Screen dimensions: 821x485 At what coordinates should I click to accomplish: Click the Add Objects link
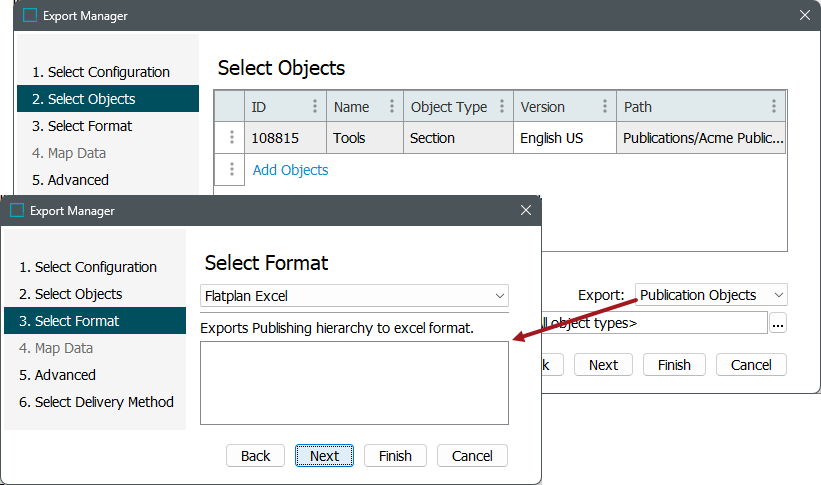pyautogui.click(x=290, y=170)
